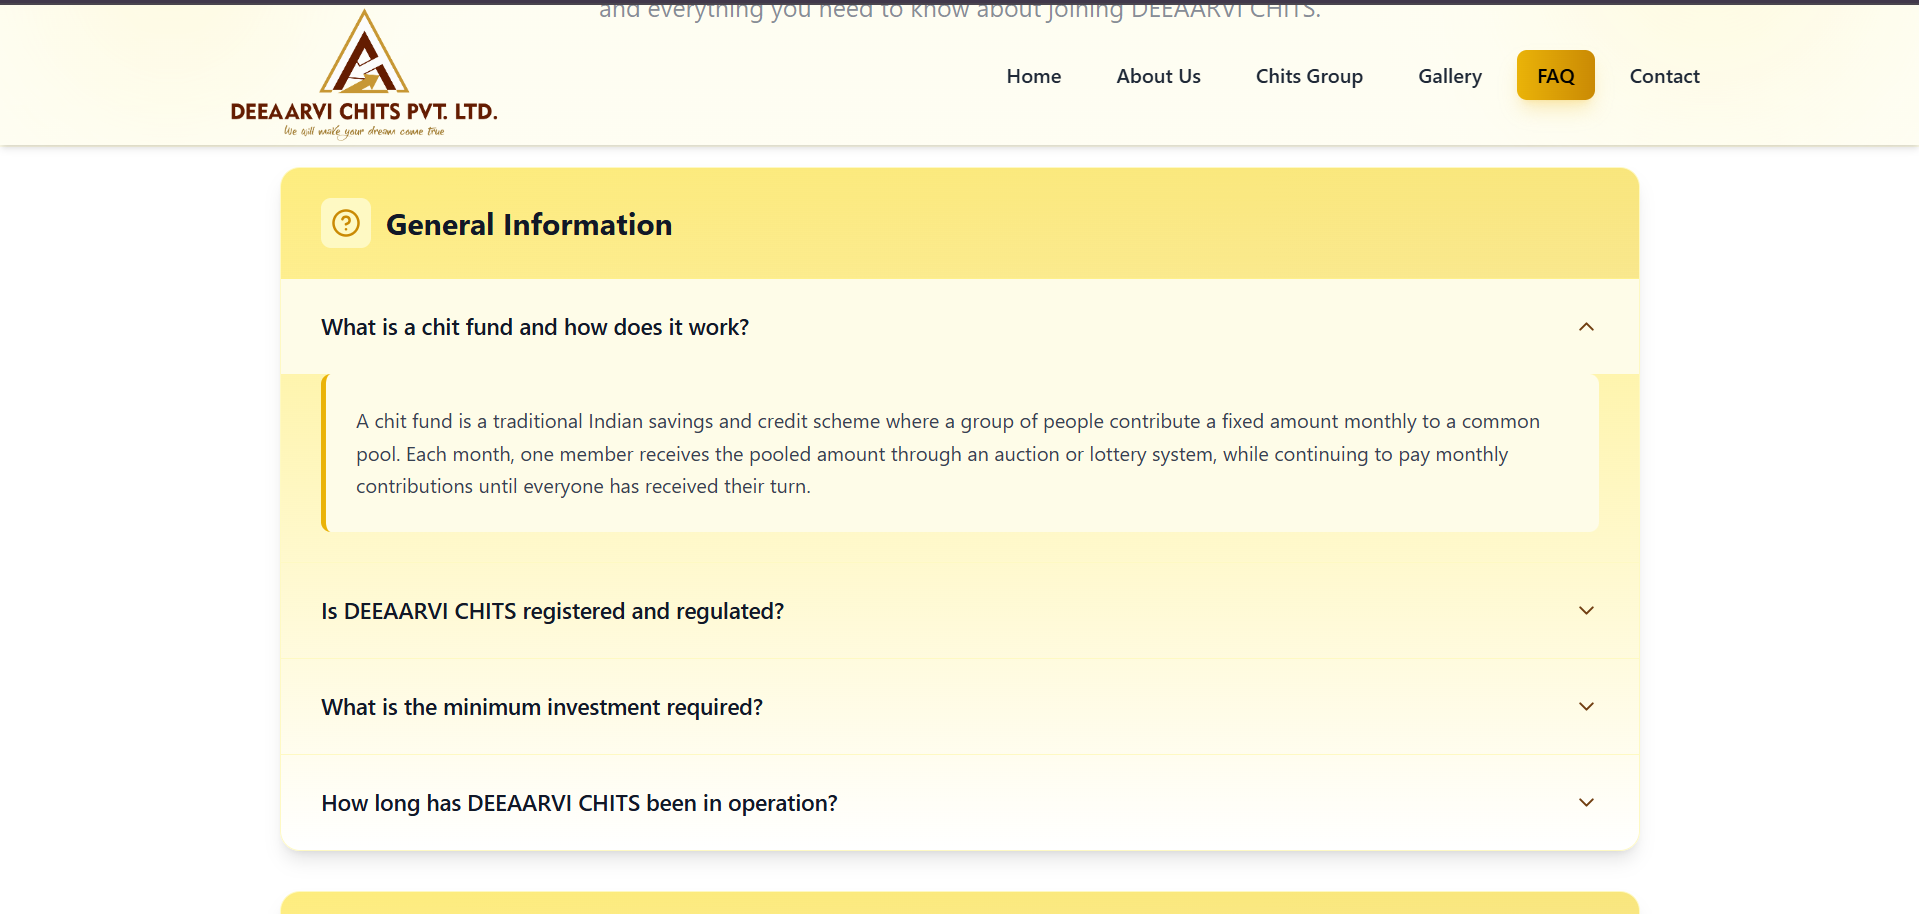Expand 'Is DEEAARVI CHITS registered and regulated?'

click(x=552, y=611)
